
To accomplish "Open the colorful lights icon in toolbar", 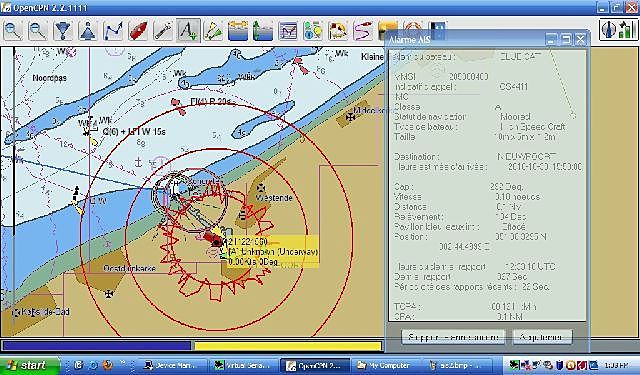I will click(313, 31).
